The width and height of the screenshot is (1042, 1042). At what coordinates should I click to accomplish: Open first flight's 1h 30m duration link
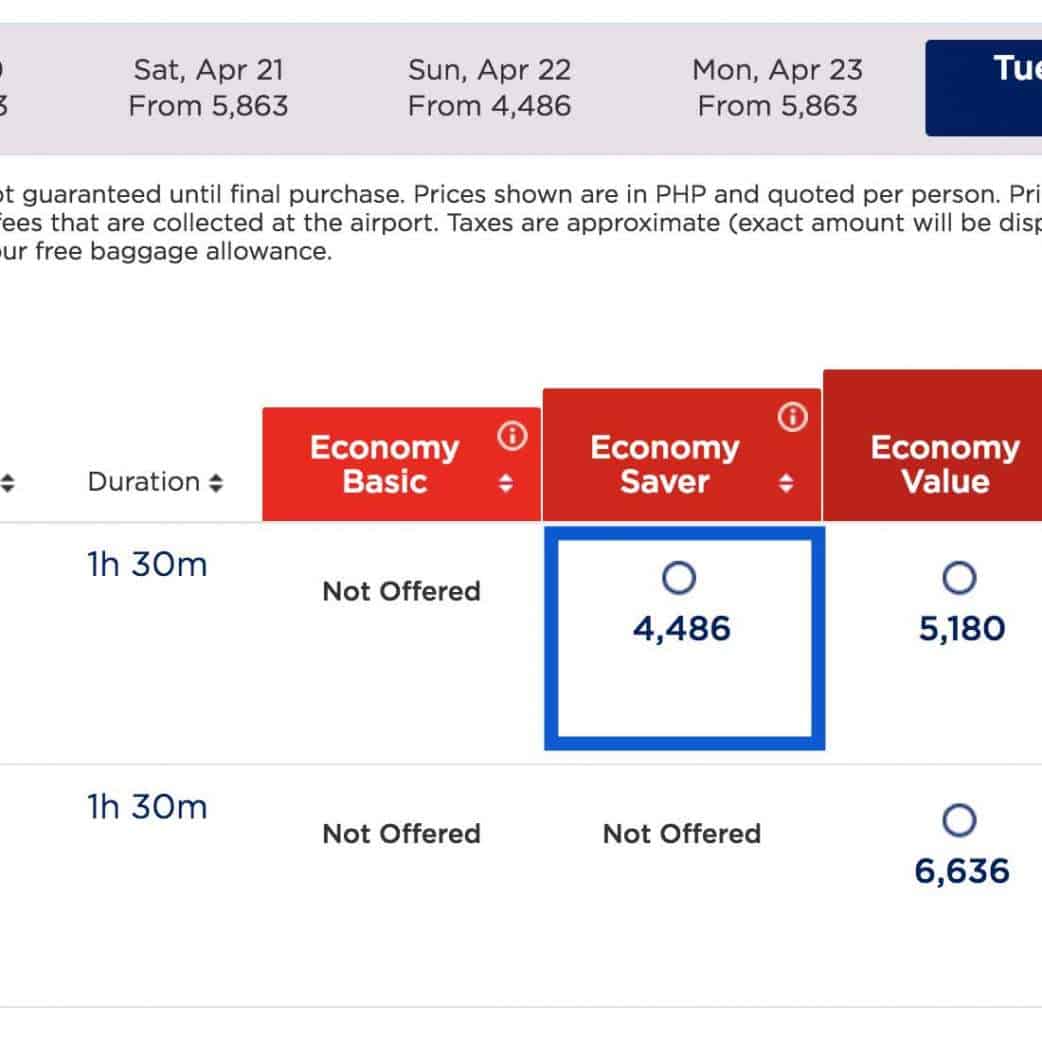coord(147,565)
